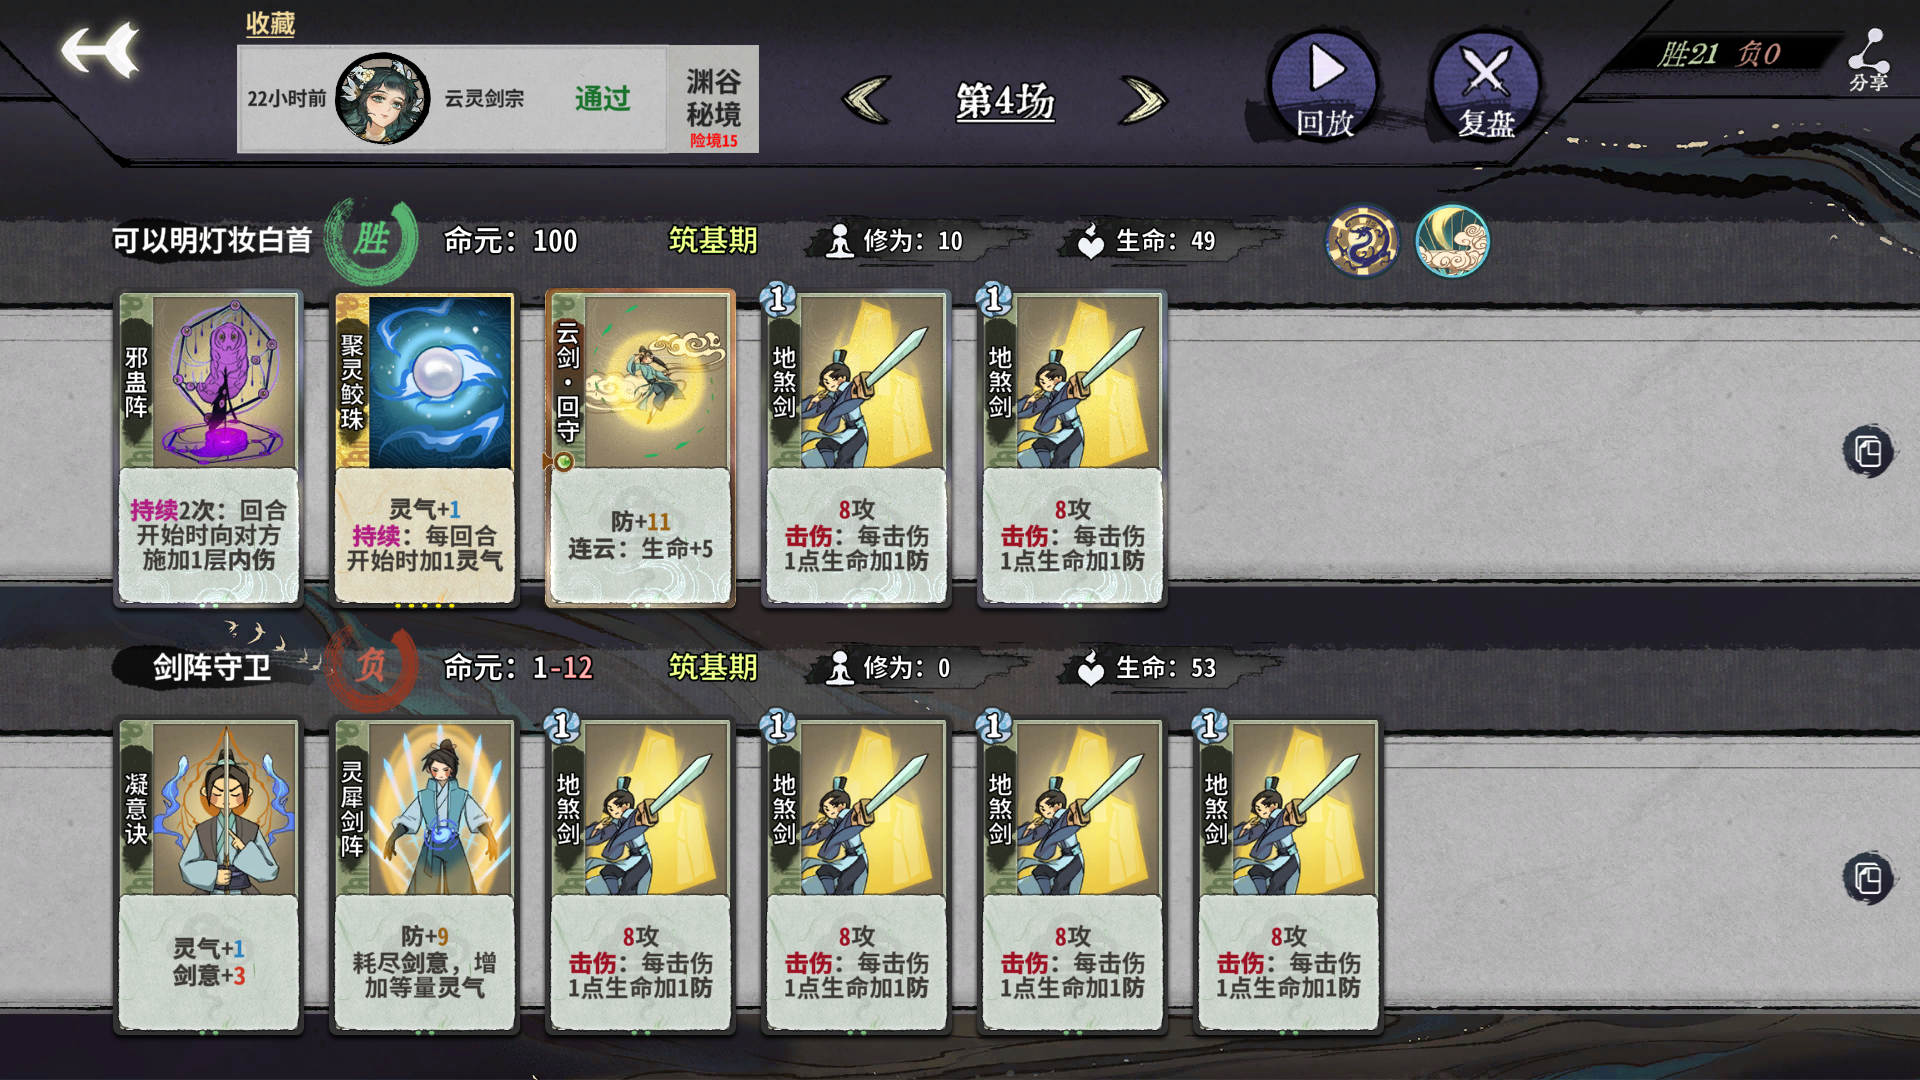The height and width of the screenshot is (1080, 1920).
Task: Click the blue dragon talisman icon
Action: (x=1362, y=241)
